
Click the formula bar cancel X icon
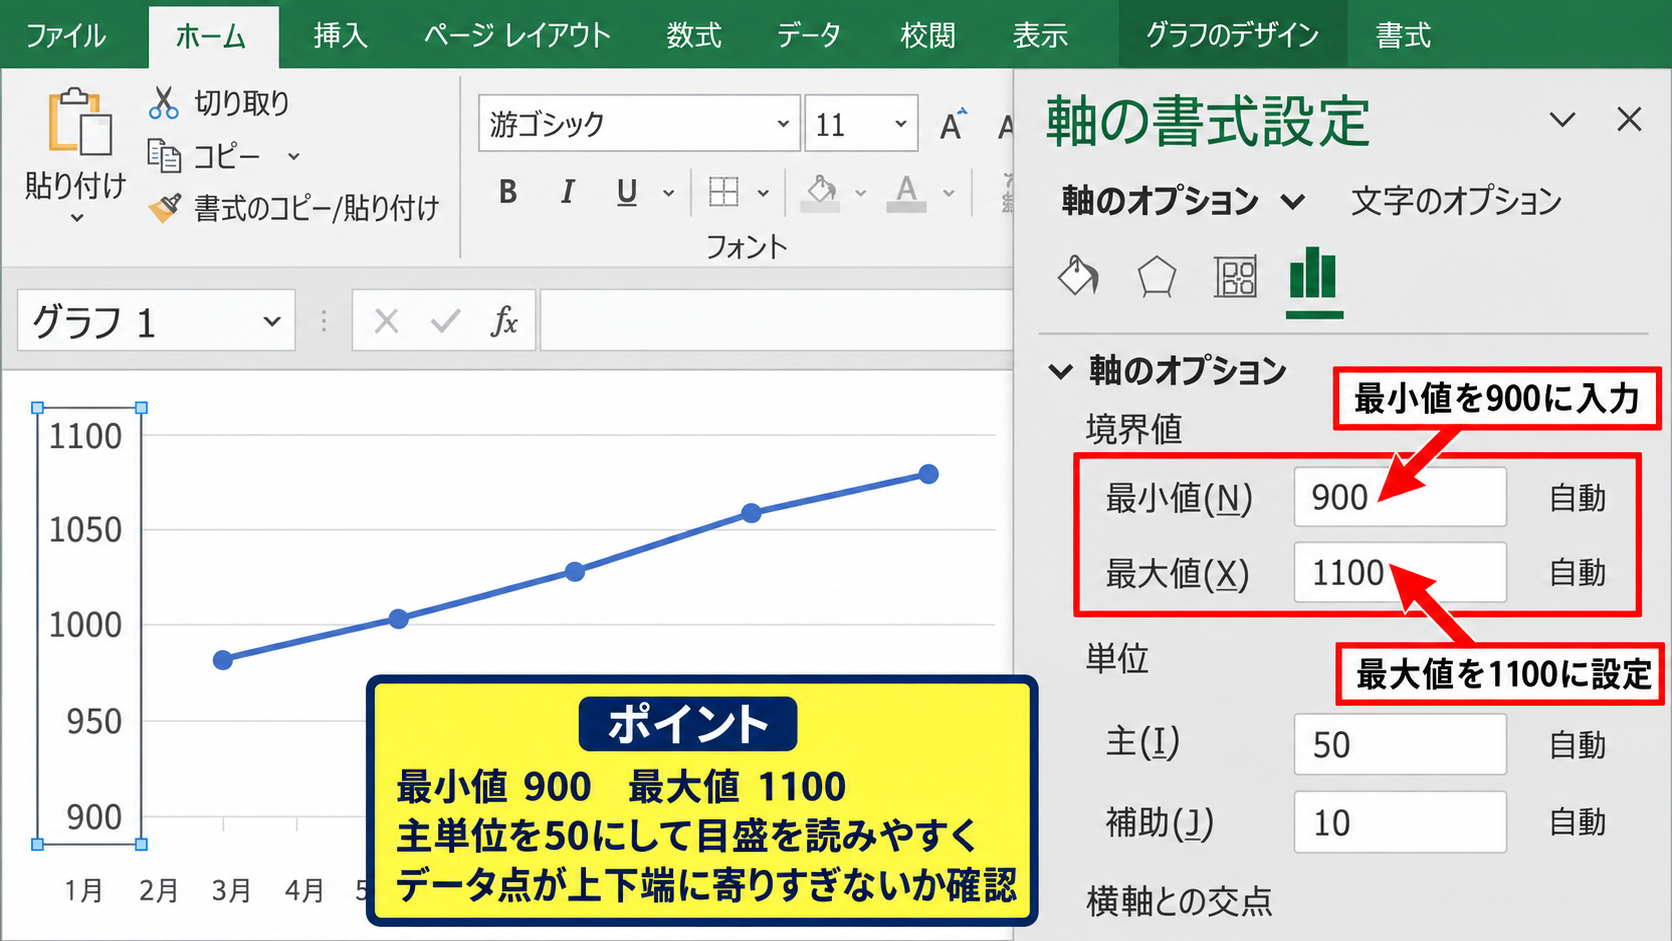386,321
